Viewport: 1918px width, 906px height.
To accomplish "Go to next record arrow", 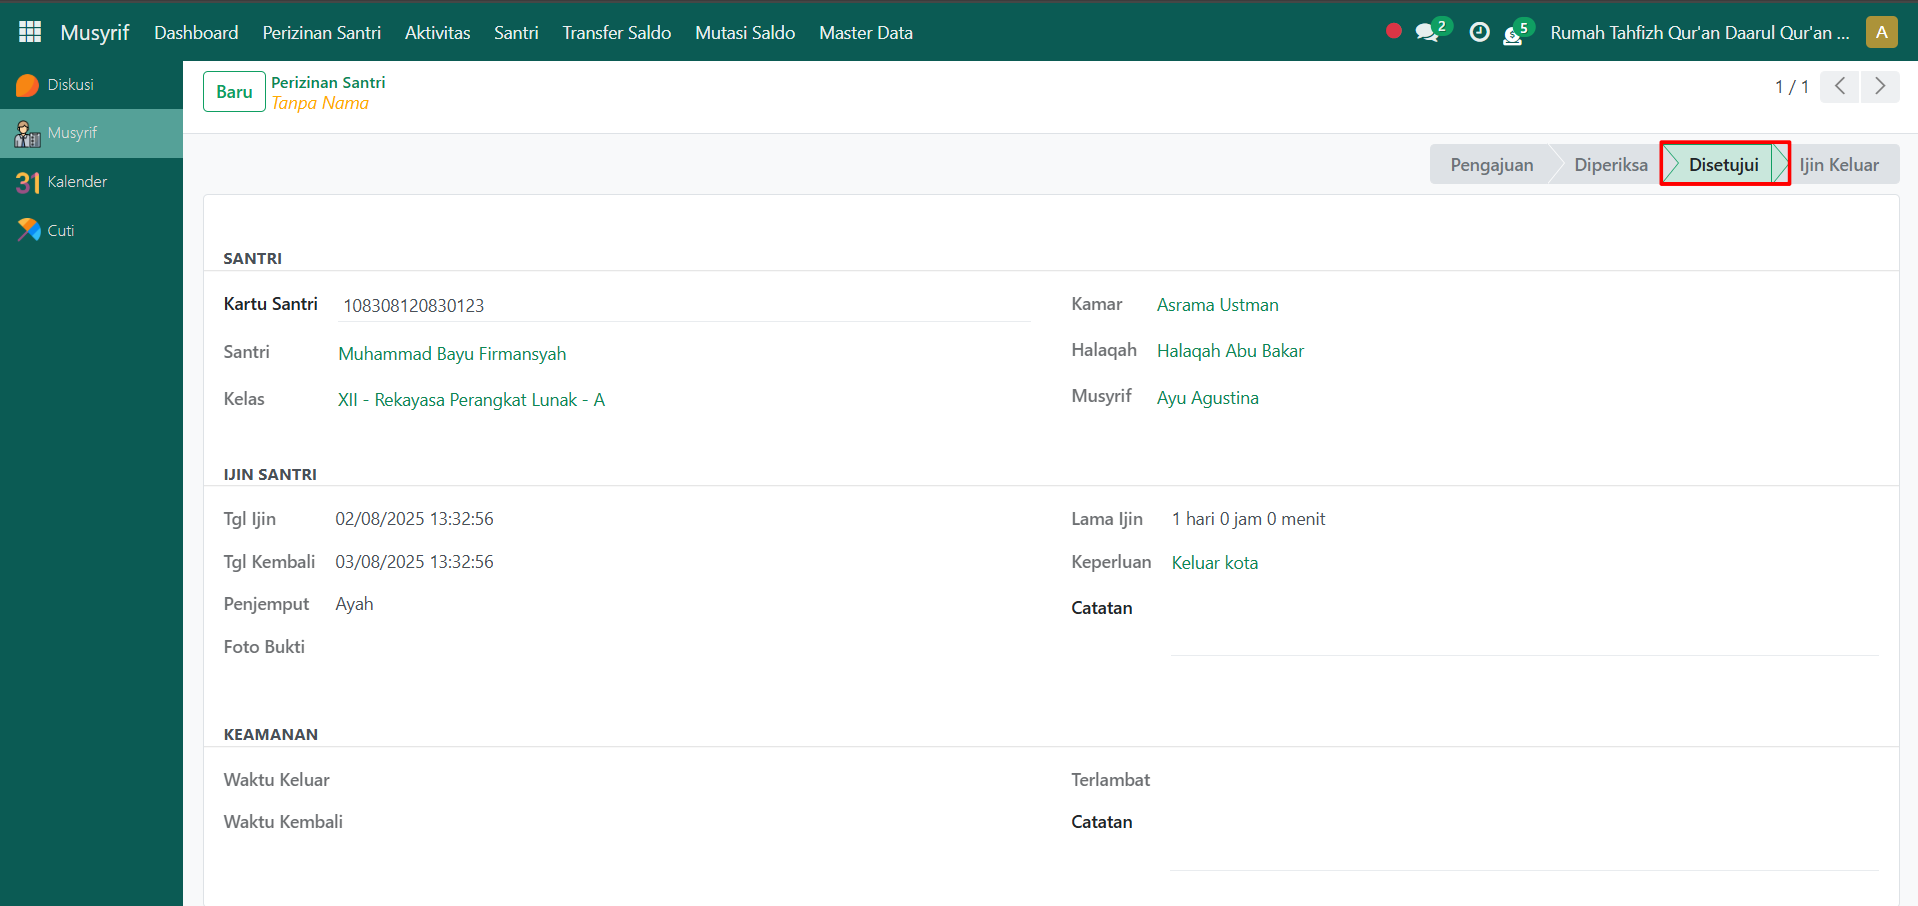I will [1880, 87].
